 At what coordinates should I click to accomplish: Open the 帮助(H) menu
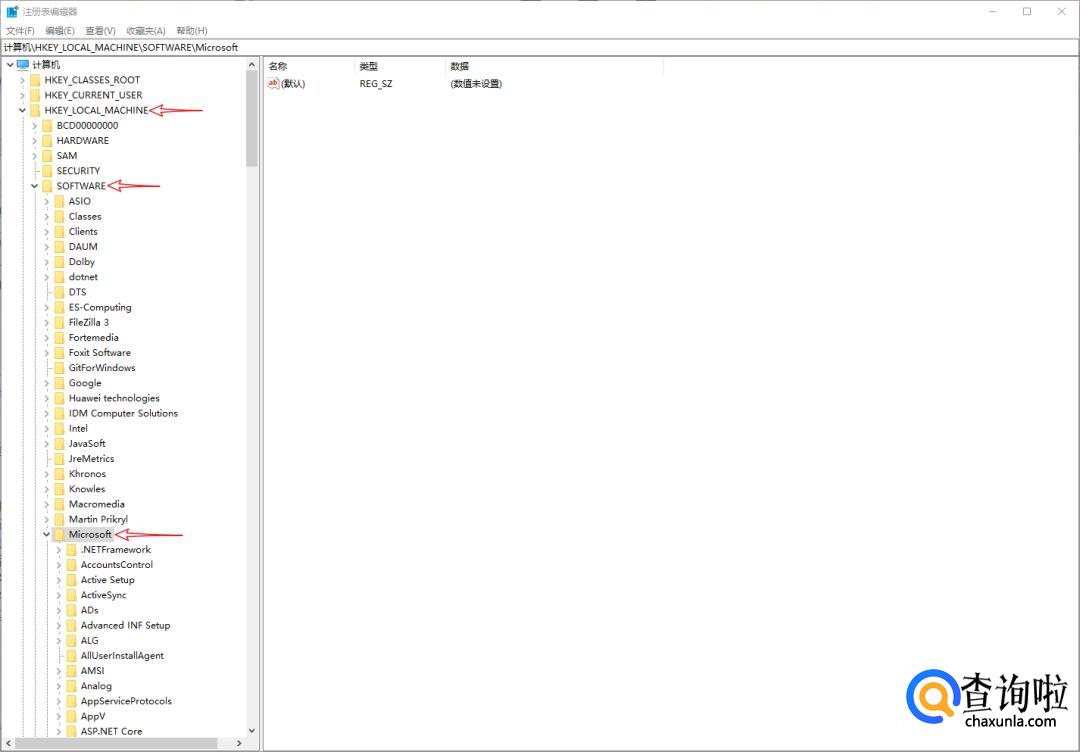[191, 30]
